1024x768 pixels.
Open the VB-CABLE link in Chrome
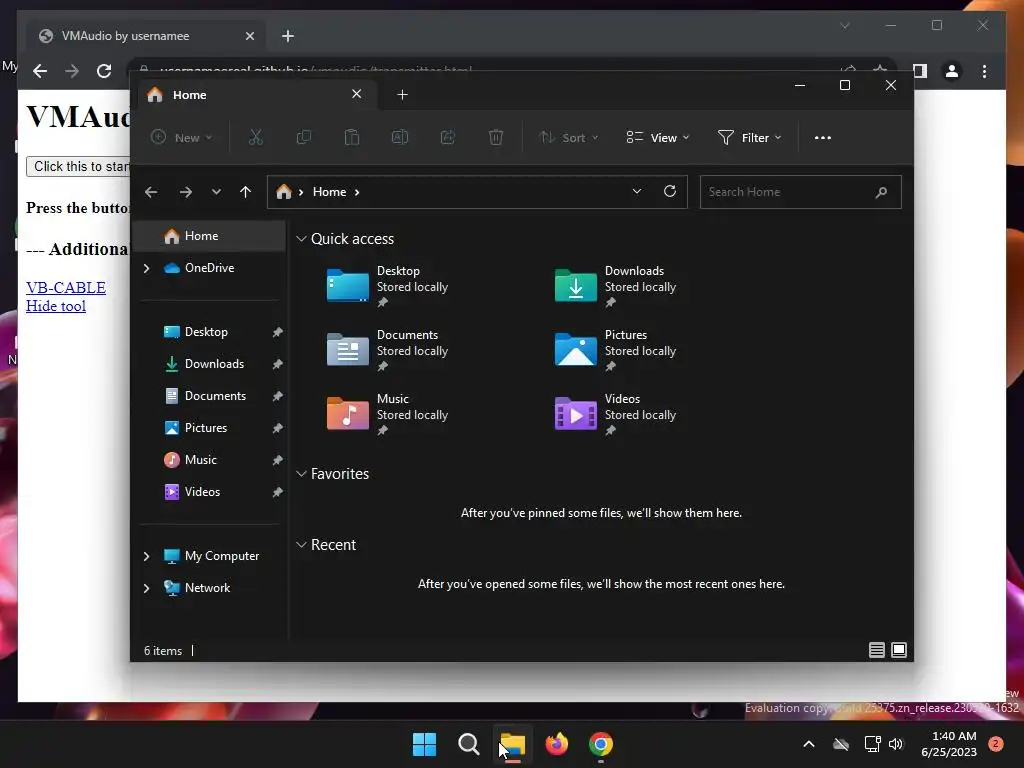66,287
